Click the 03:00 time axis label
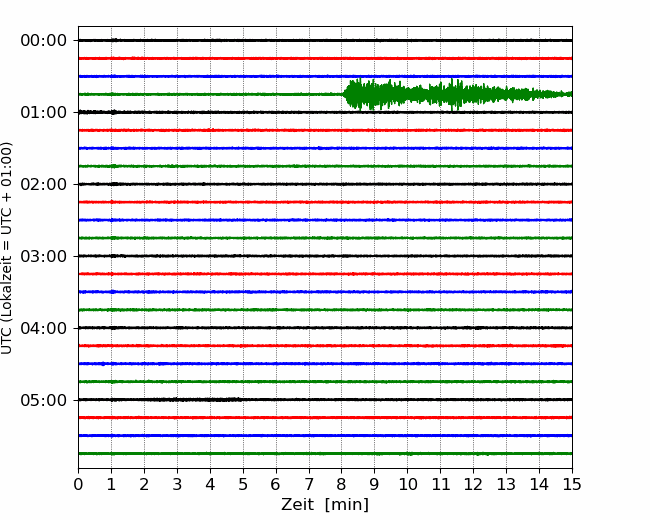Screen dimensions: 650x520 click(44, 256)
